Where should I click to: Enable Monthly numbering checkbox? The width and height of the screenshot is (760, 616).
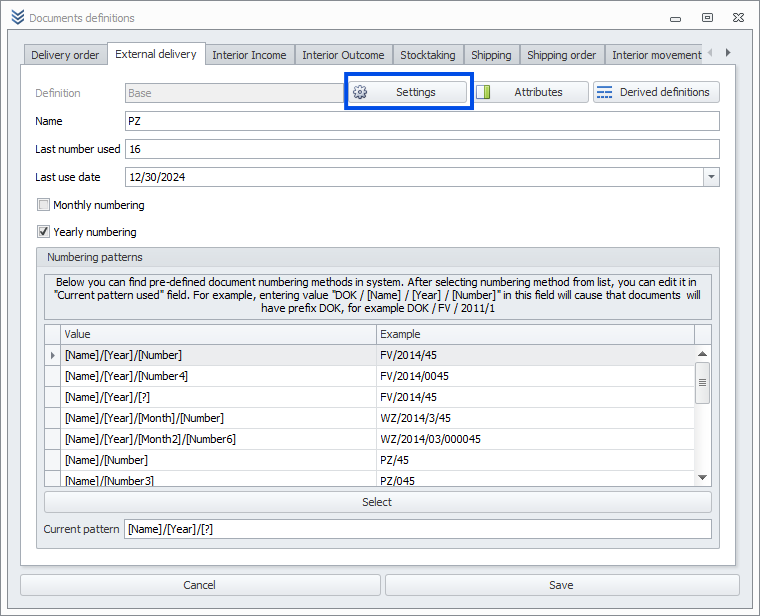click(x=44, y=205)
